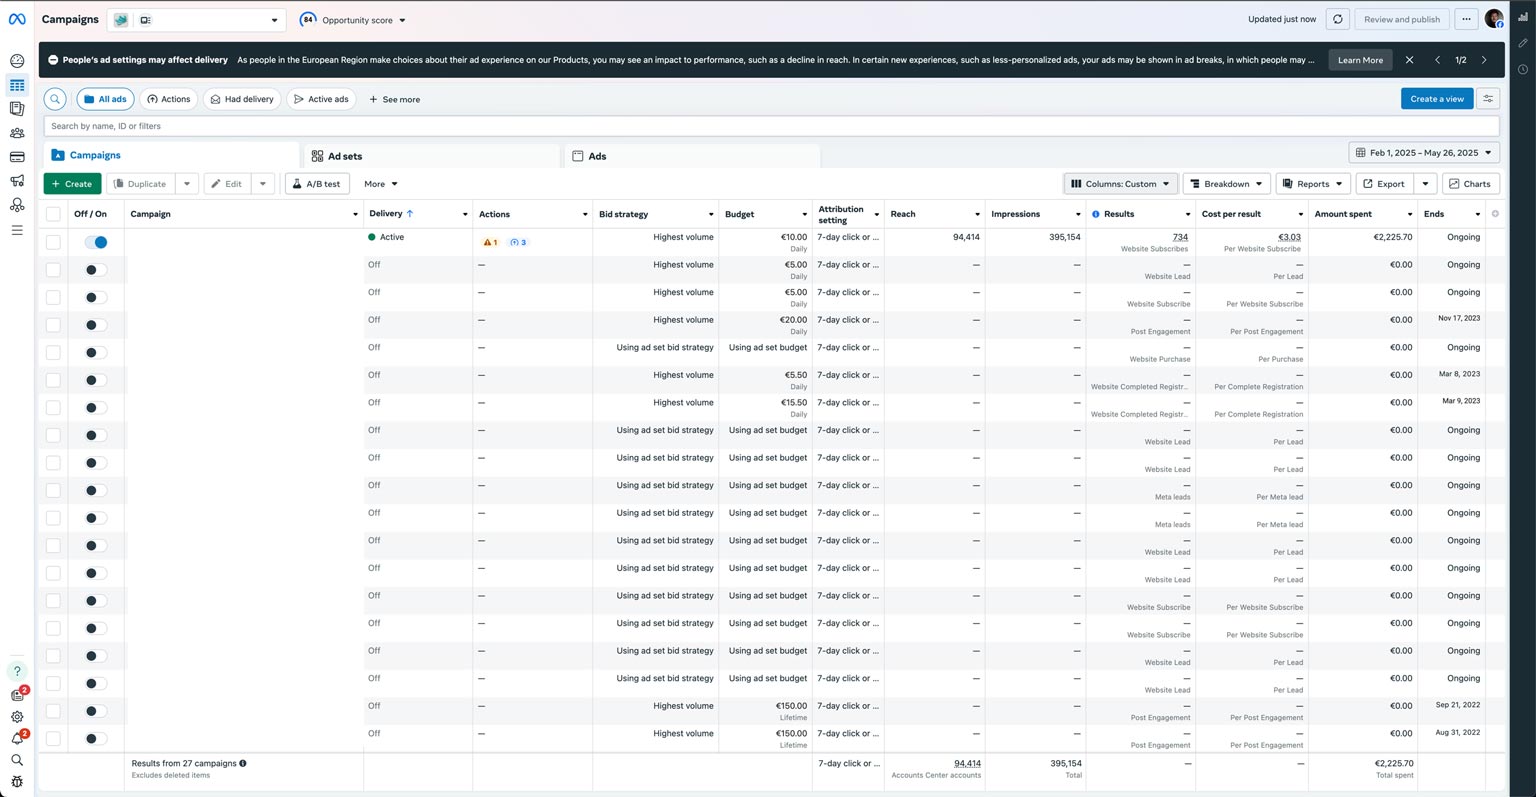
Task: Select the All ads filter chip
Action: pos(105,99)
